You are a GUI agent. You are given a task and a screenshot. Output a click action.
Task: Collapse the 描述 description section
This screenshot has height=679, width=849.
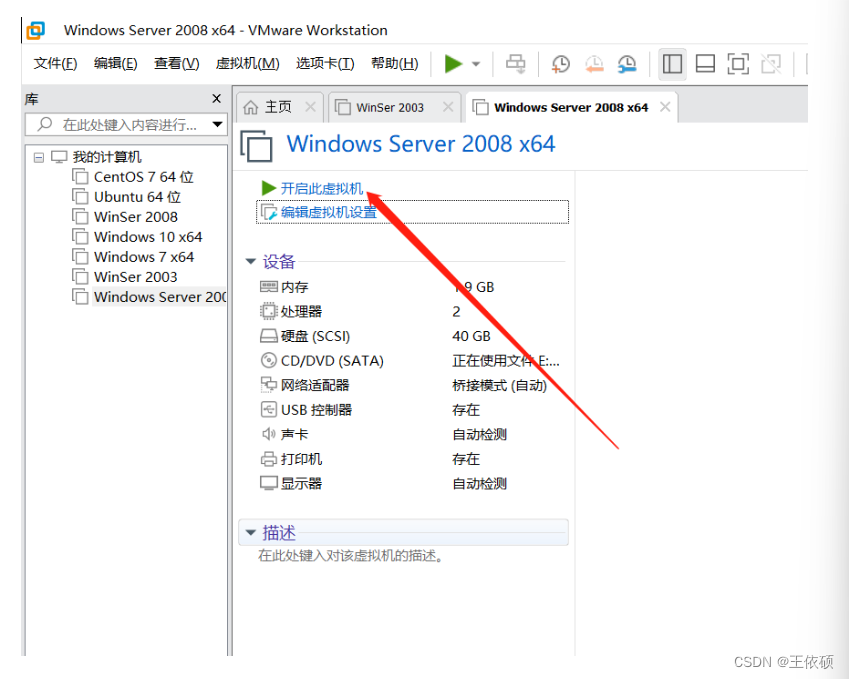(250, 533)
